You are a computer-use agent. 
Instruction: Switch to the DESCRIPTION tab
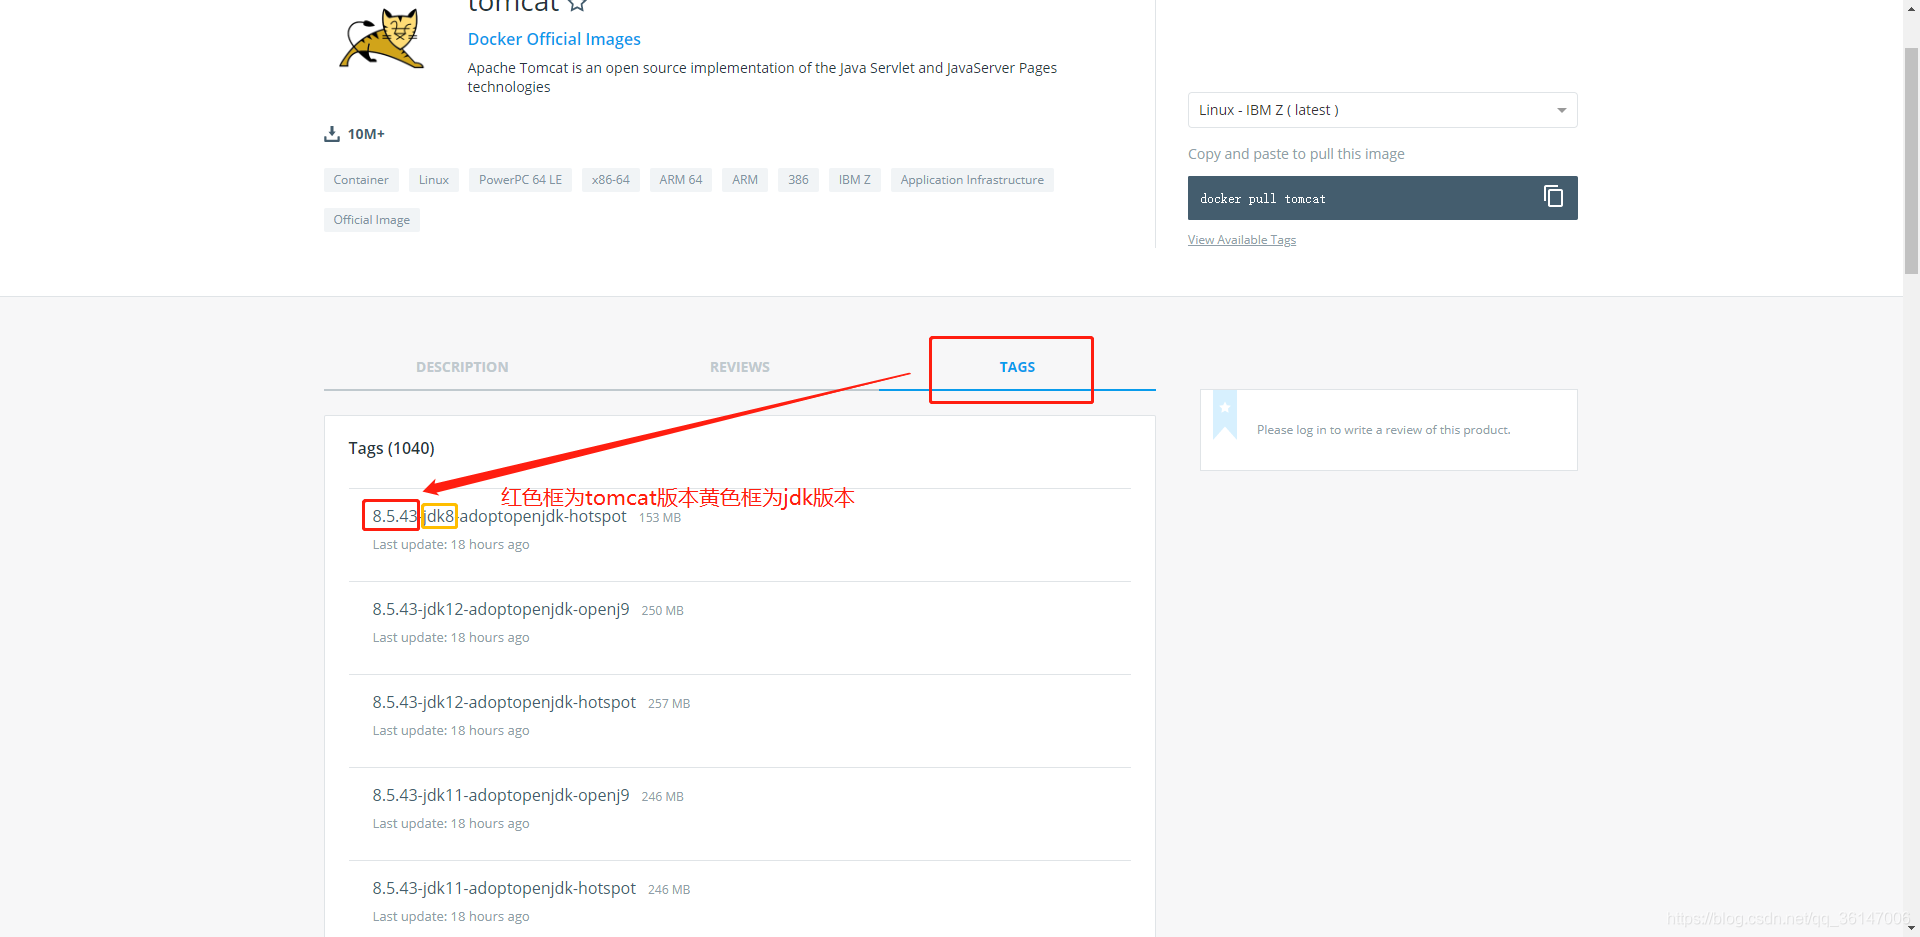click(x=462, y=367)
